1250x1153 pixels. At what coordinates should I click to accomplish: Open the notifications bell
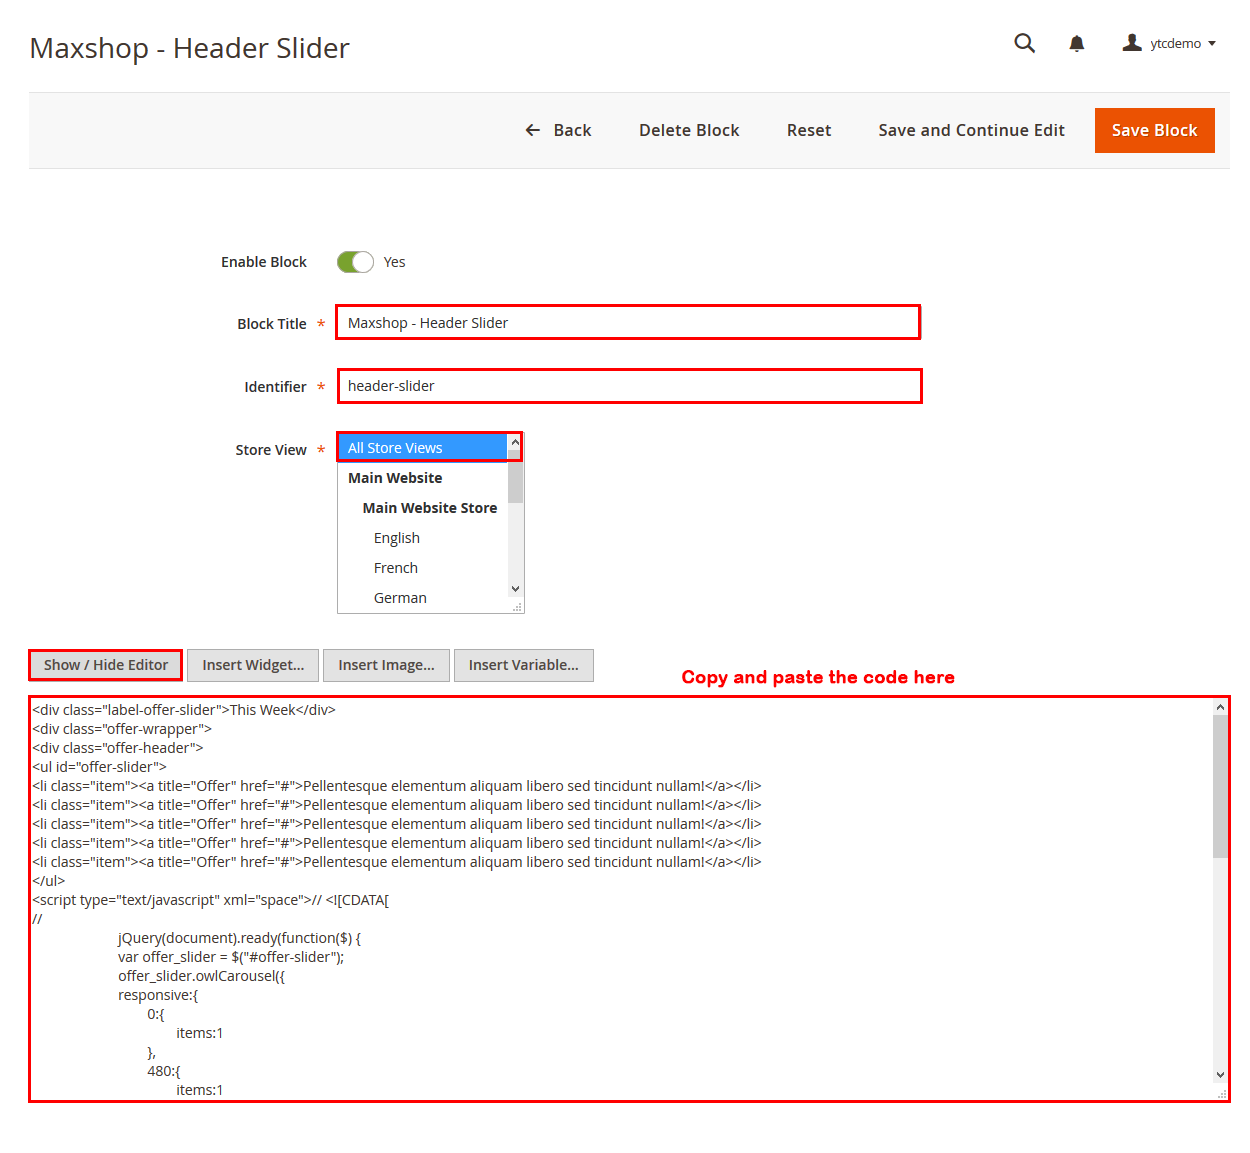coord(1076,43)
